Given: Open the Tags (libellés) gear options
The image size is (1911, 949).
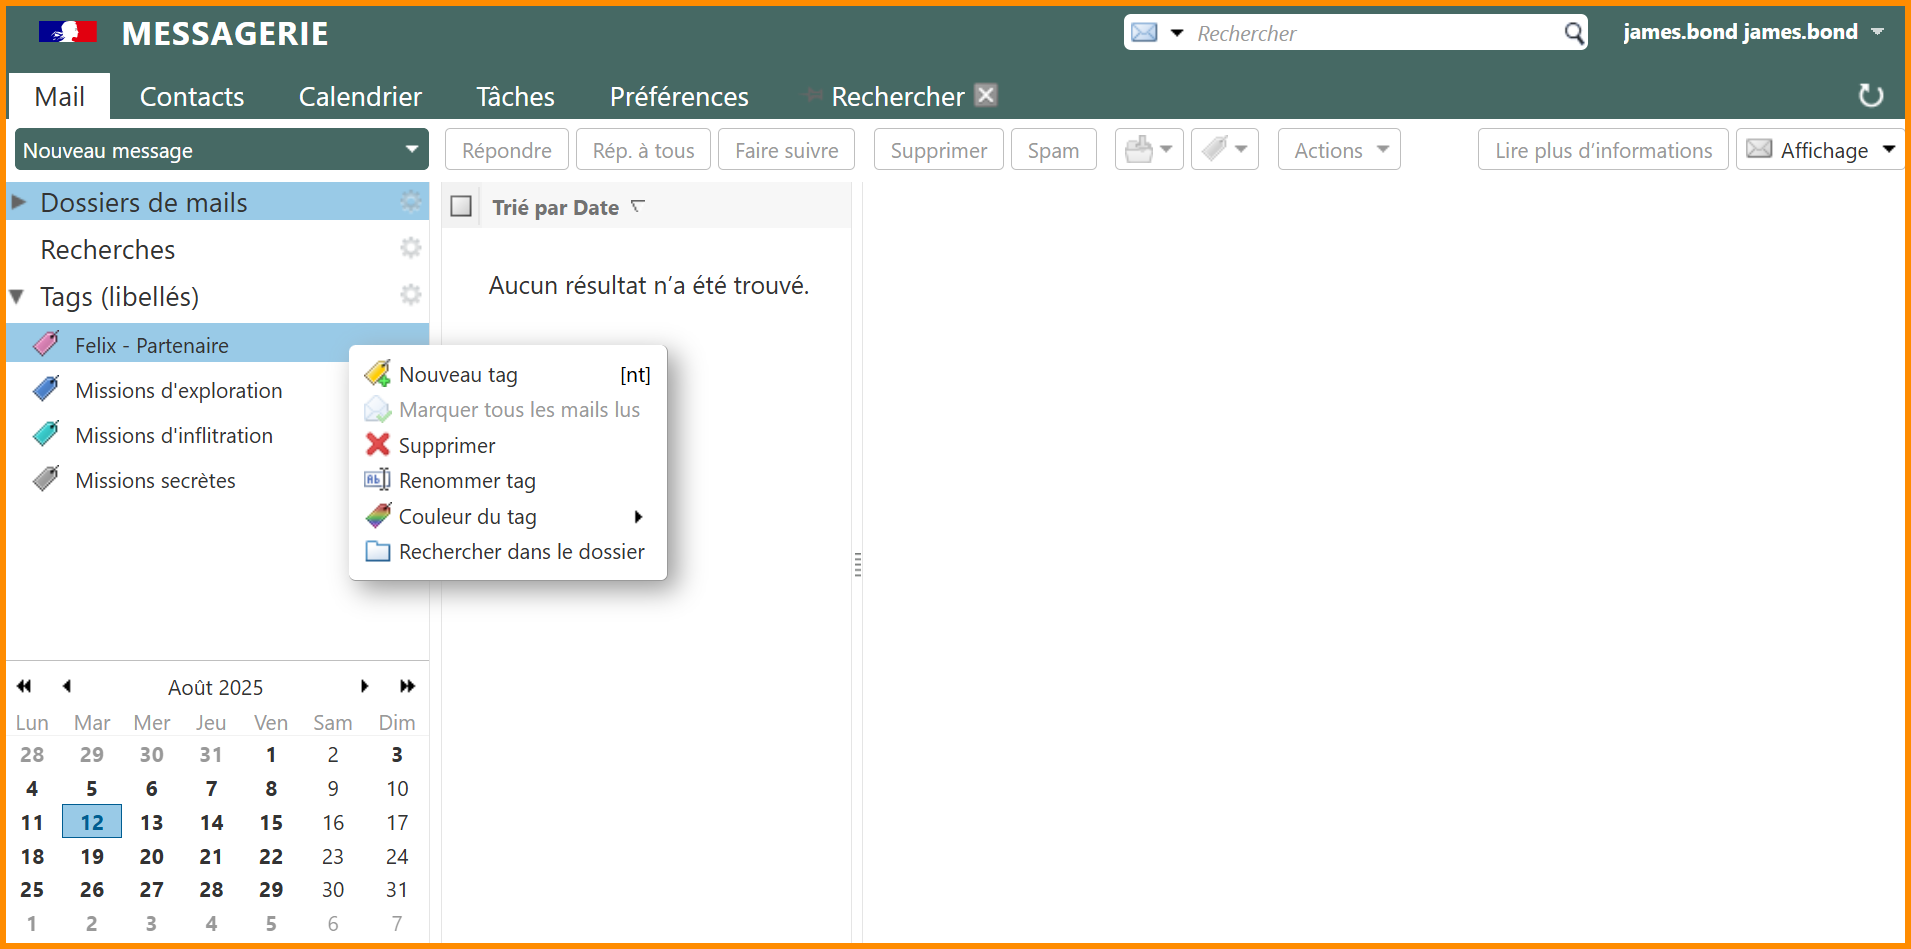Looking at the screenshot, I should click(x=411, y=296).
